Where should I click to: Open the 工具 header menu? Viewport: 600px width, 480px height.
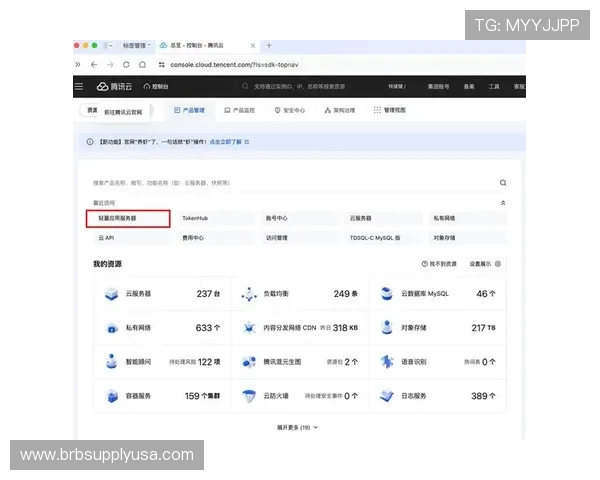pos(494,87)
